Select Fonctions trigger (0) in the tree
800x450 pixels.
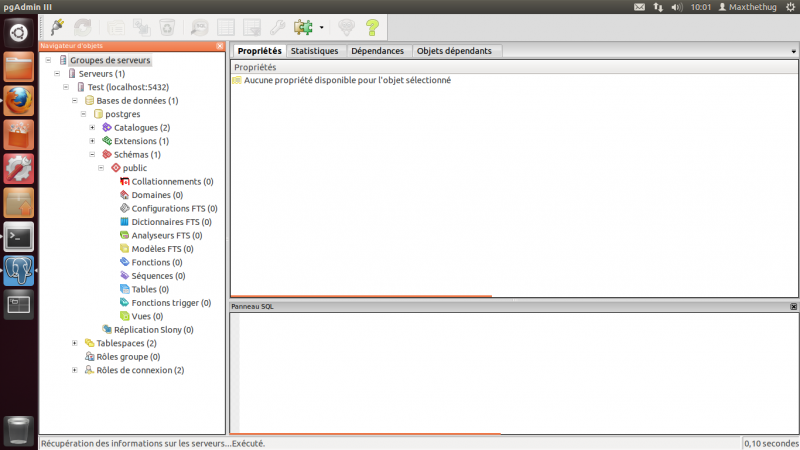[x=170, y=302]
